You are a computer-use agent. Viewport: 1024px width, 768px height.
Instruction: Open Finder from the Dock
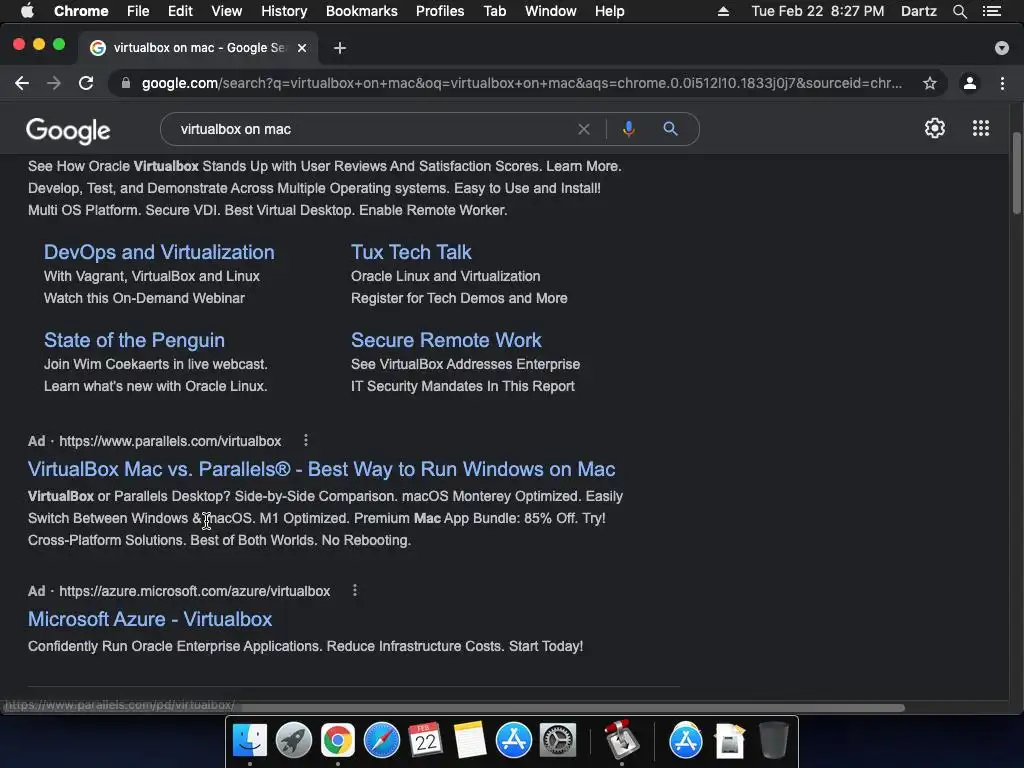(x=249, y=740)
